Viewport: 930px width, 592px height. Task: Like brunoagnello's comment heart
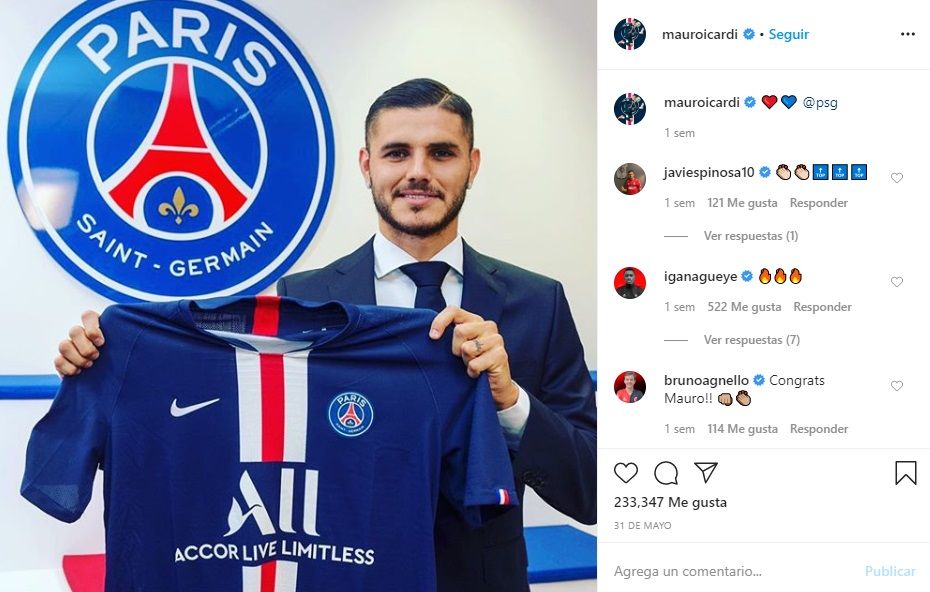897,386
